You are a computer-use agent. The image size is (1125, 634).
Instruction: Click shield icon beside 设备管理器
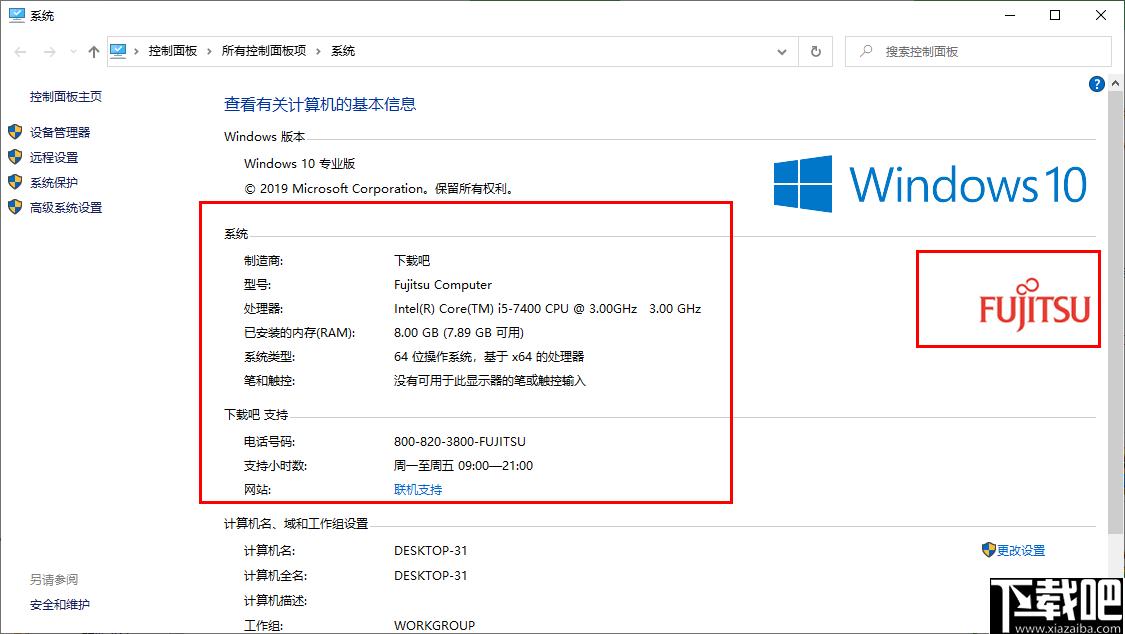pos(15,132)
